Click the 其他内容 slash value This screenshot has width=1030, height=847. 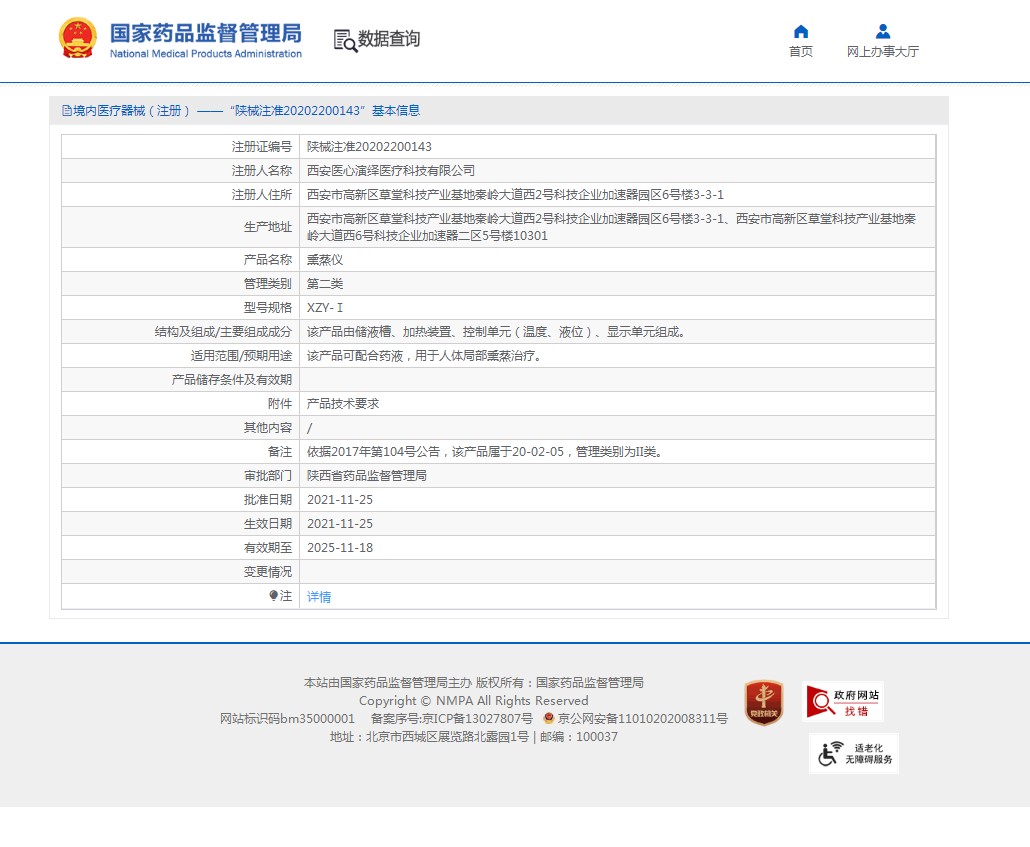309,428
